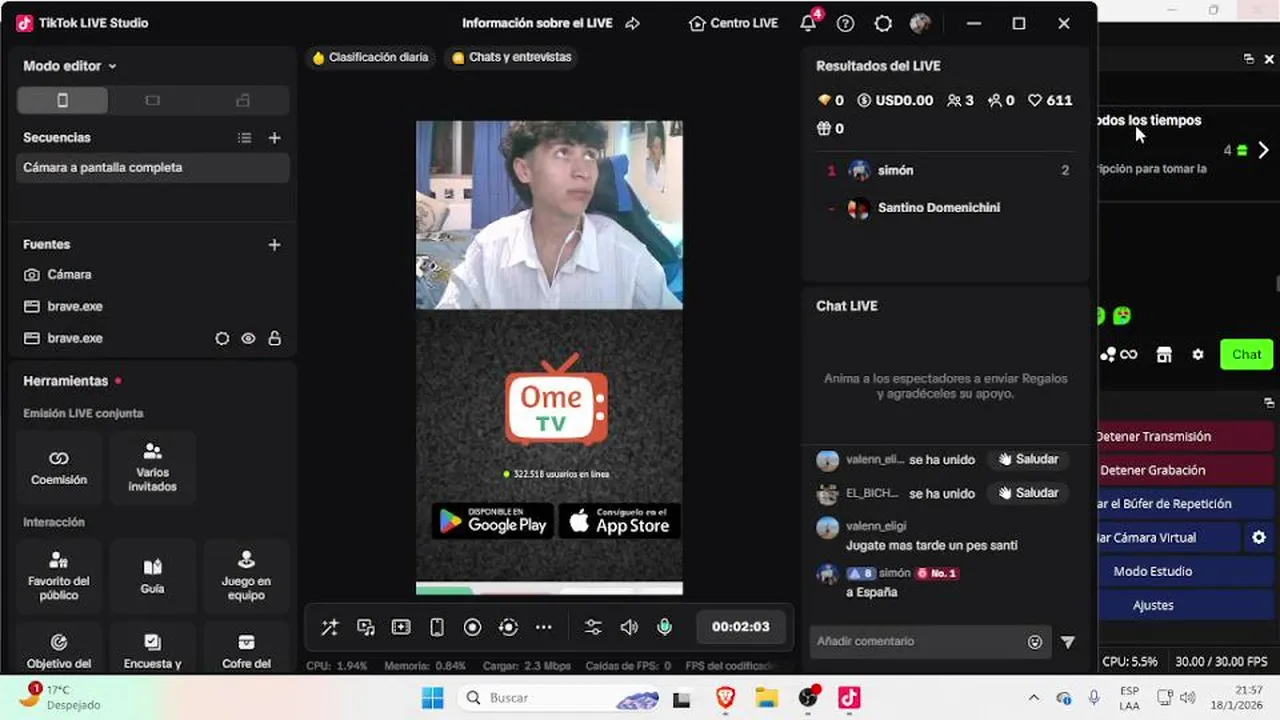Open the chat filter funnel icon

pyautogui.click(x=1068, y=642)
